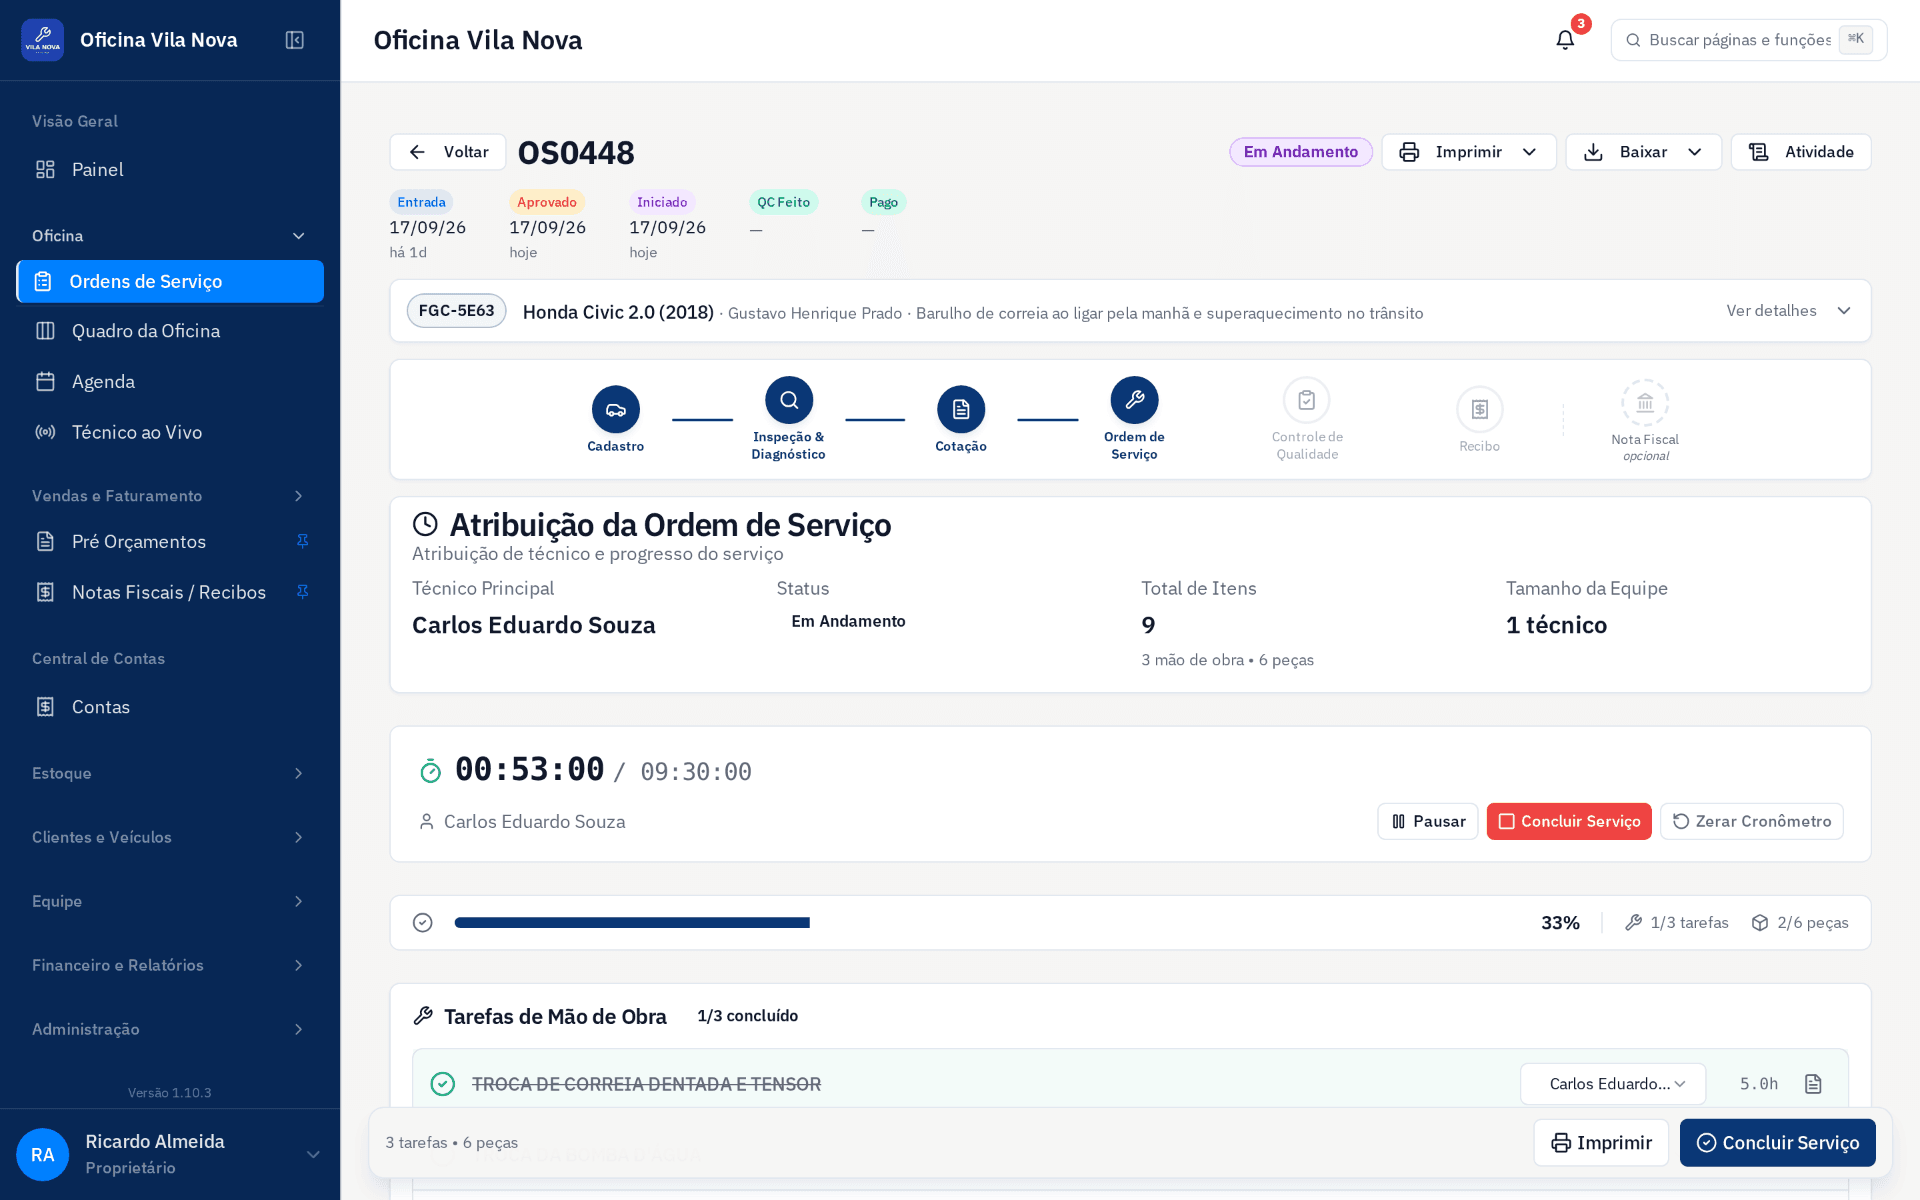Expand the Estoque sidebar section
1920x1200 pixels.
(x=170, y=773)
